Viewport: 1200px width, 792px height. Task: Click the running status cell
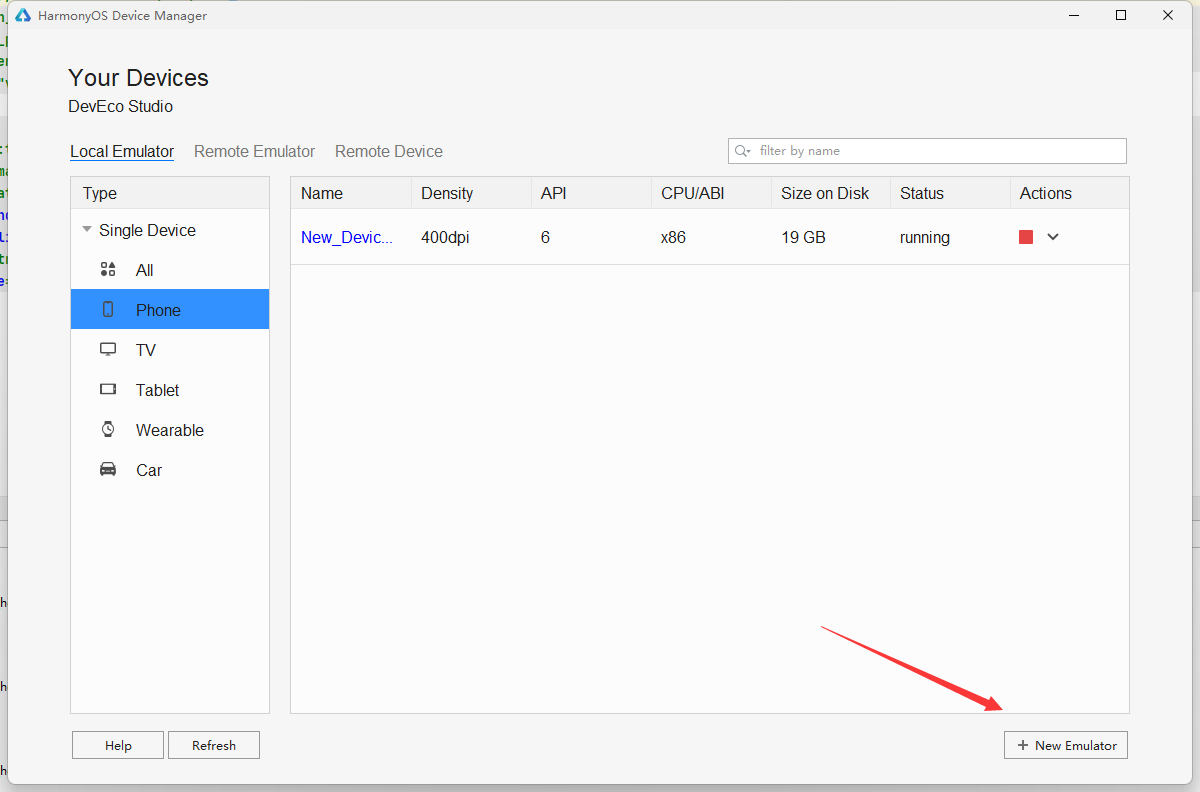(925, 237)
